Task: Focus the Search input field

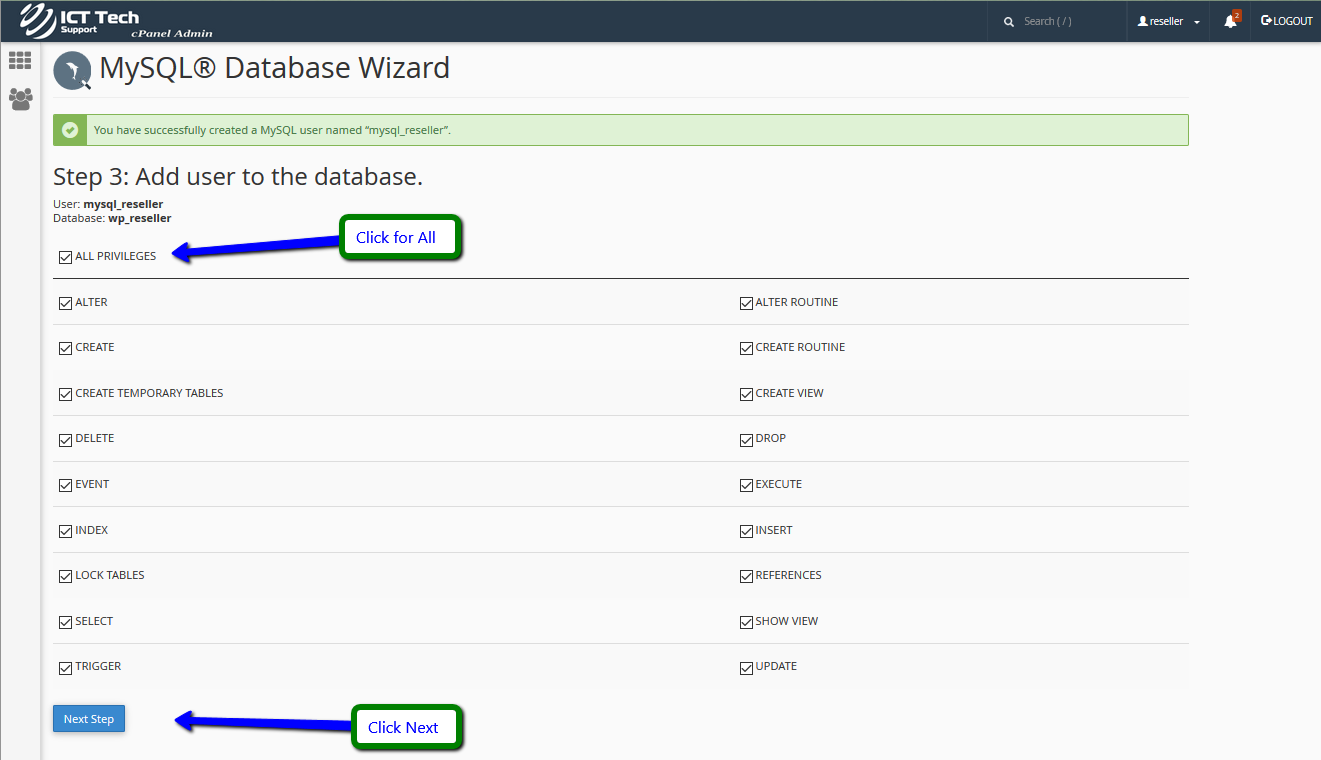Action: point(1065,21)
